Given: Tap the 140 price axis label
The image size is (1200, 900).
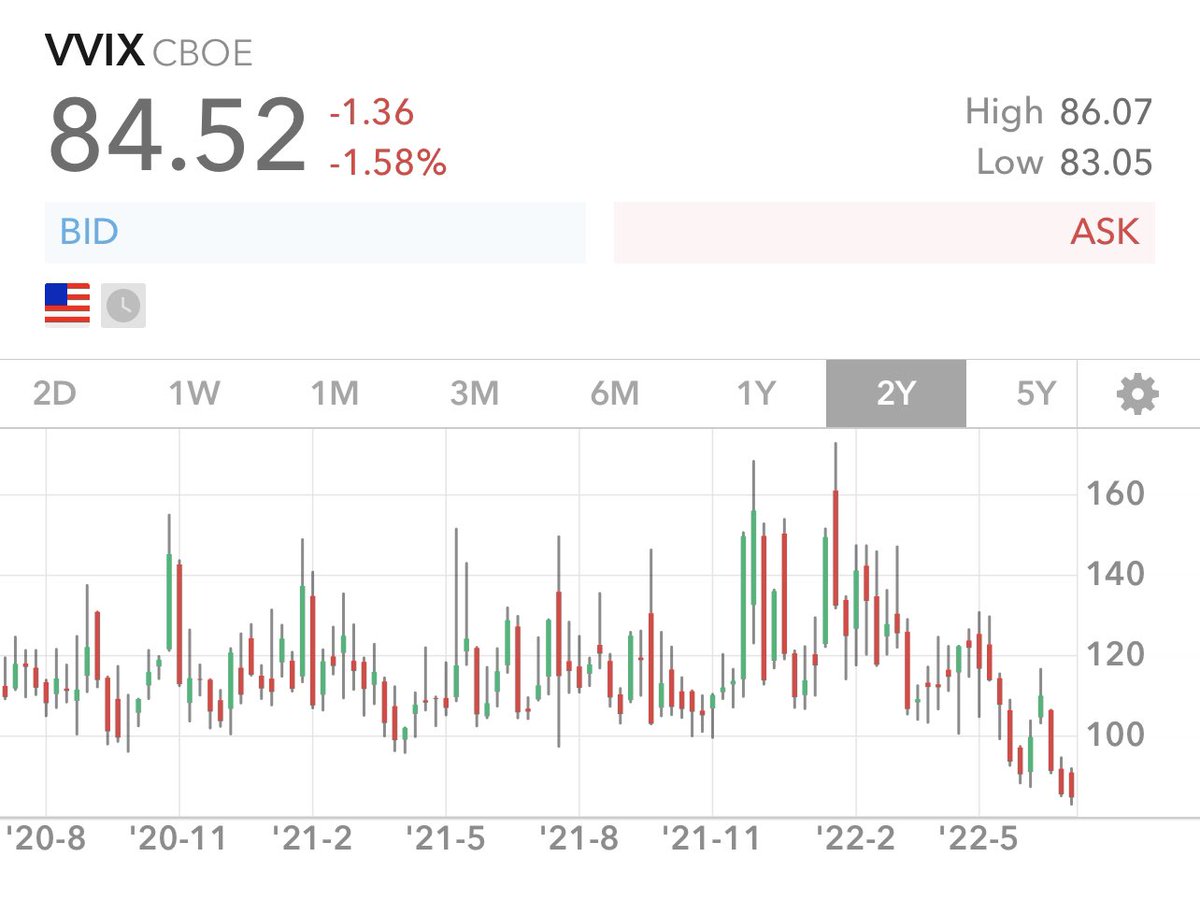Looking at the screenshot, I should 1116,574.
